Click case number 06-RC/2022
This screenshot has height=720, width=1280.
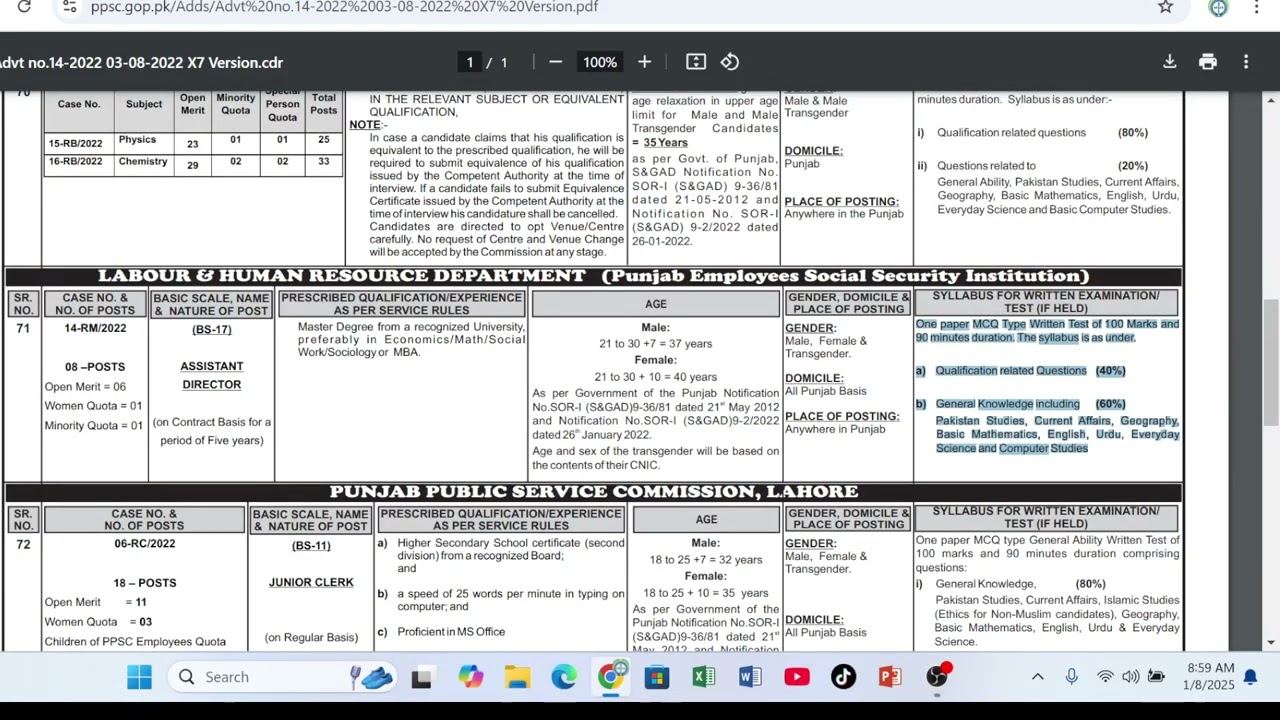(x=144, y=544)
